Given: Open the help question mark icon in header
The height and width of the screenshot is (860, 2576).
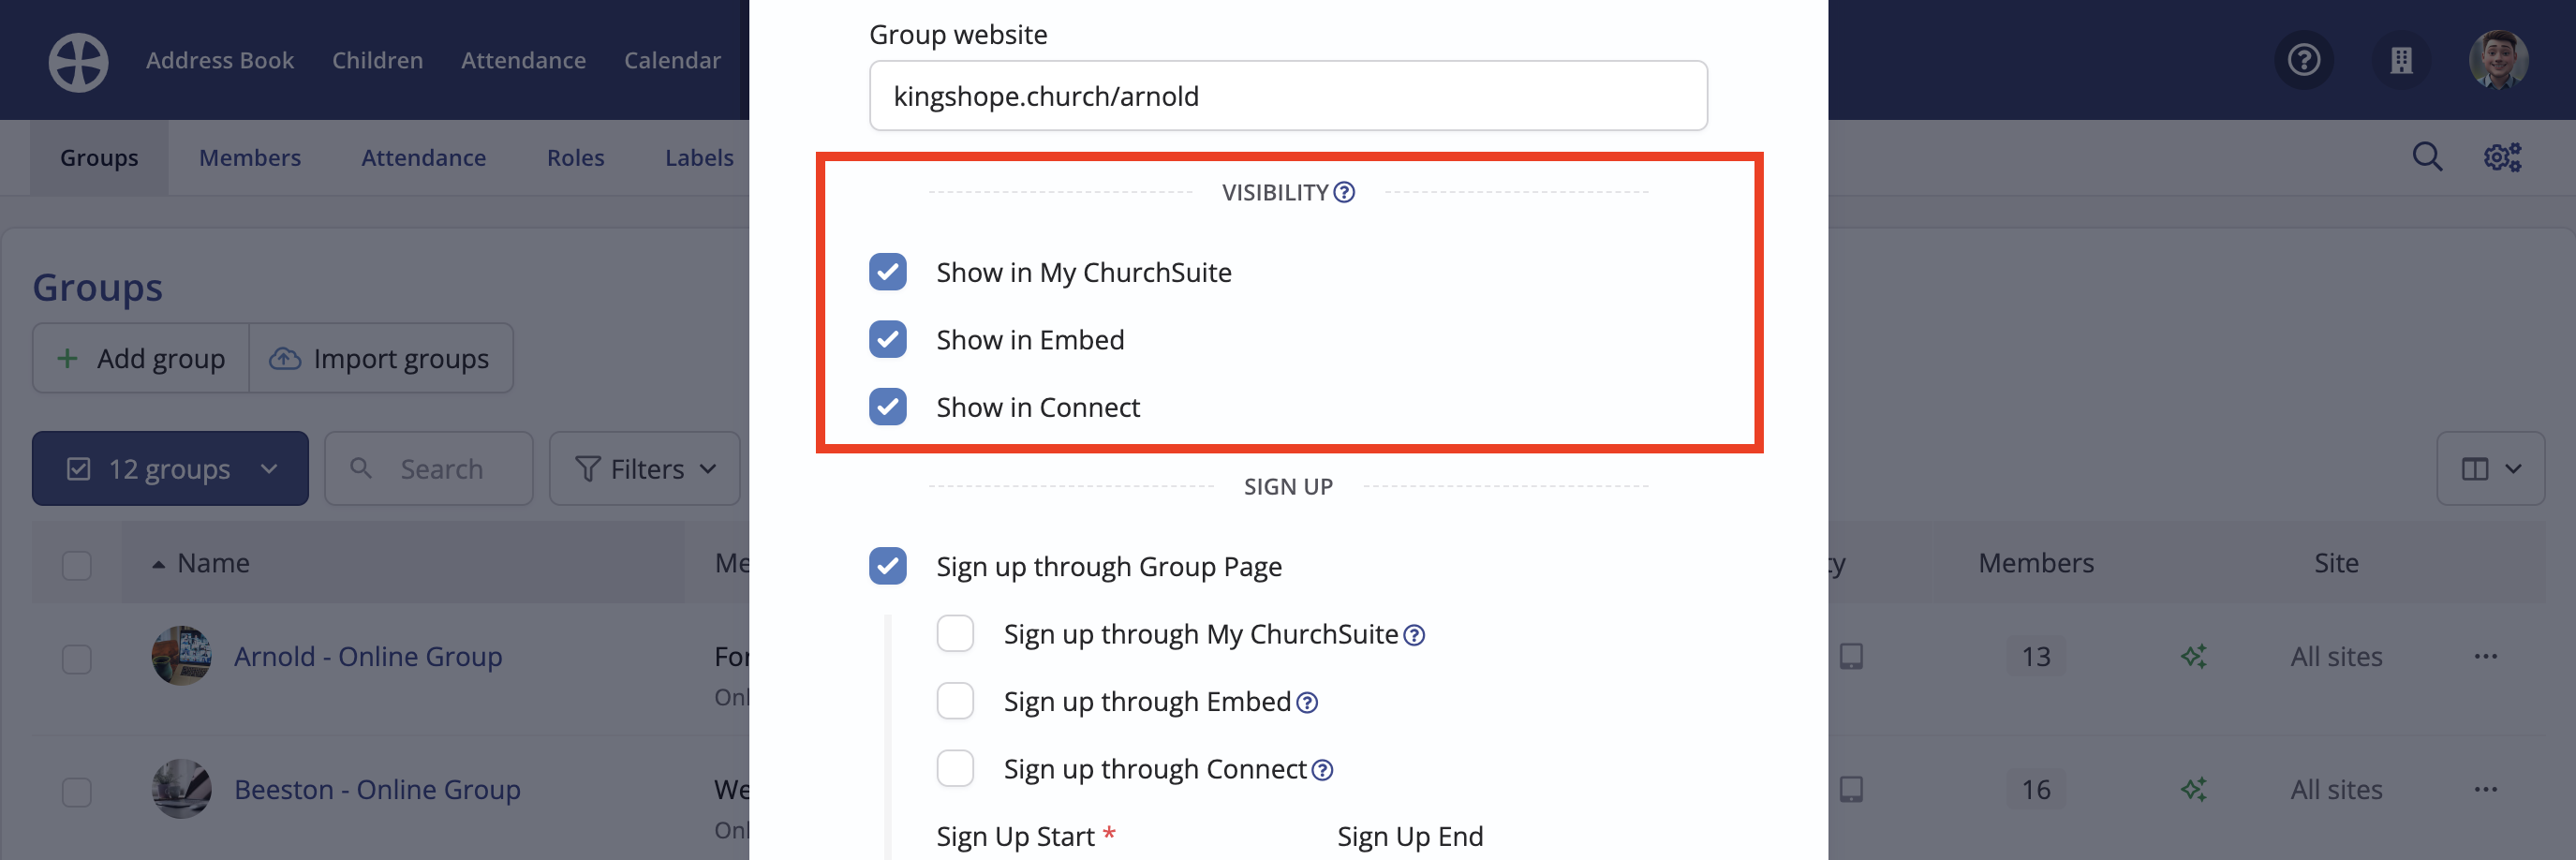Looking at the screenshot, I should (2304, 61).
